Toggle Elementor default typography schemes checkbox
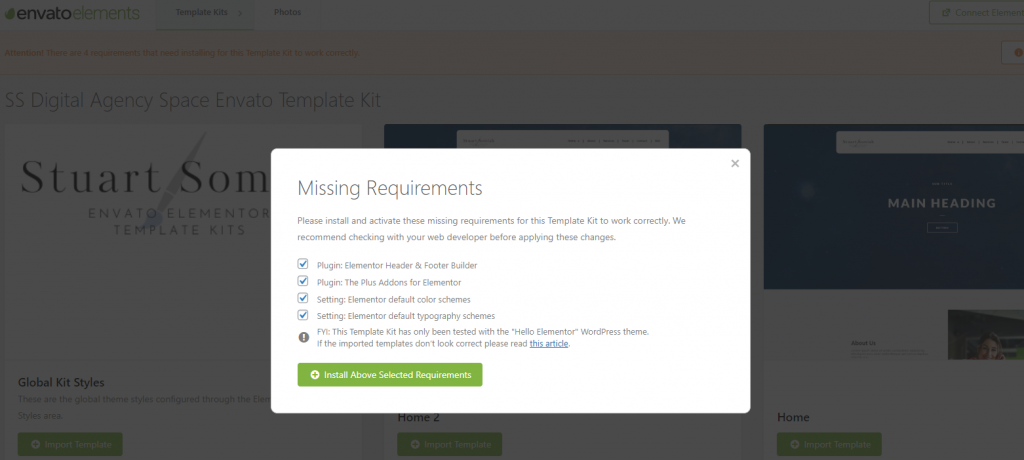Screen dimensions: 1024x460 pyautogui.click(x=303, y=315)
